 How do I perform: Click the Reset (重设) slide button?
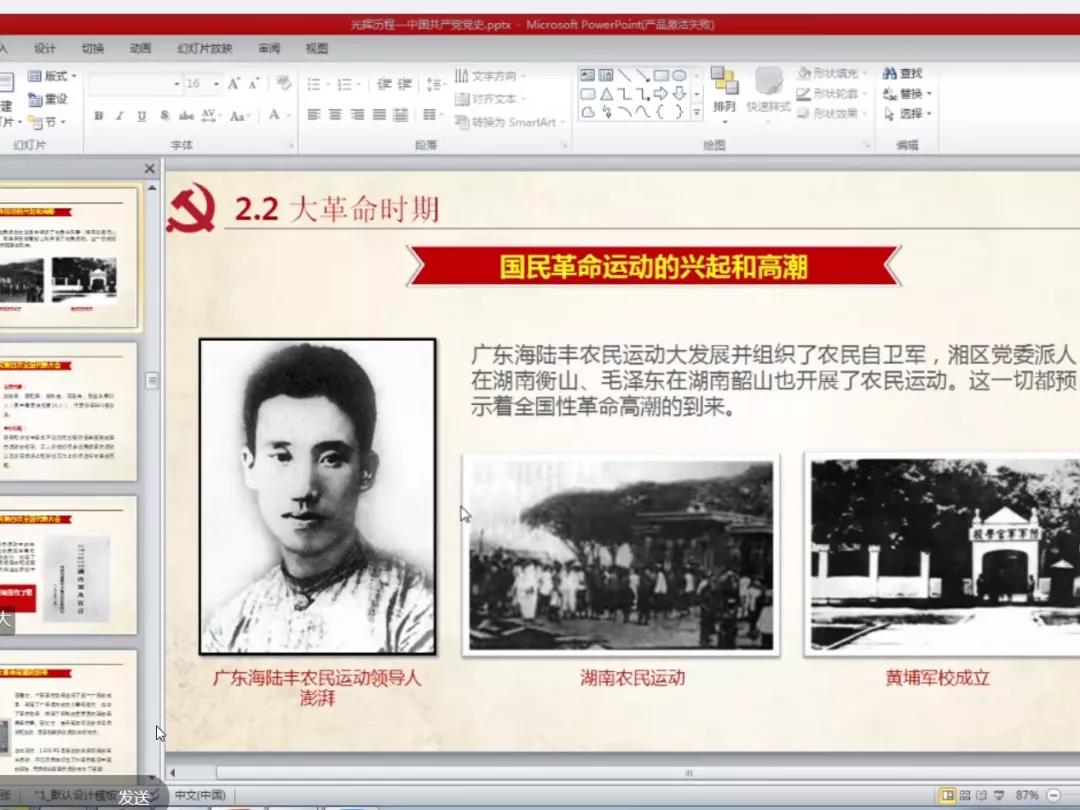[48, 99]
